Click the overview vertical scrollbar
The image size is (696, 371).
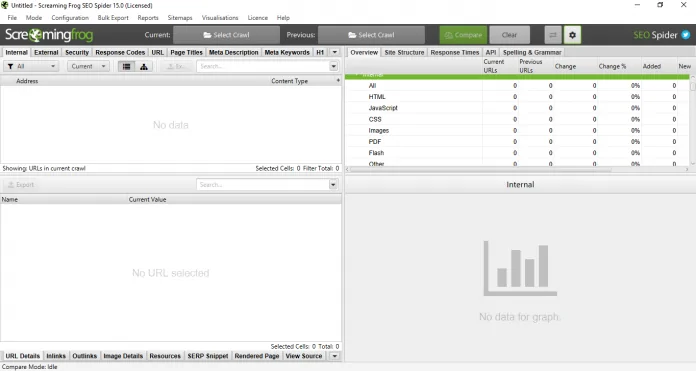(692, 86)
